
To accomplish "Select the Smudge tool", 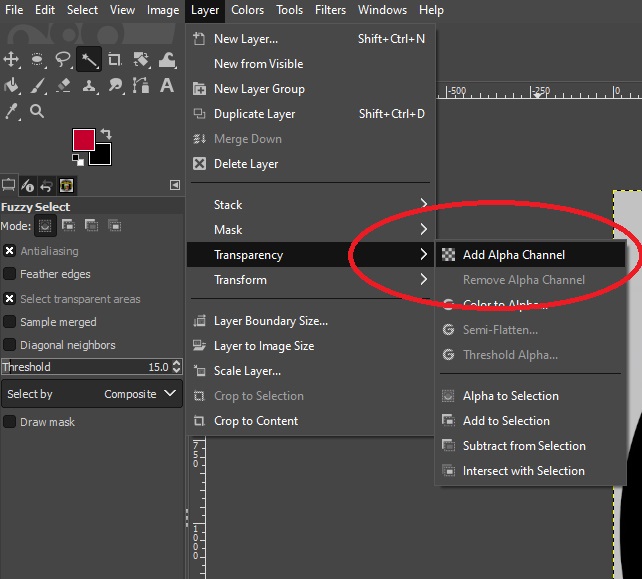I will coord(115,86).
